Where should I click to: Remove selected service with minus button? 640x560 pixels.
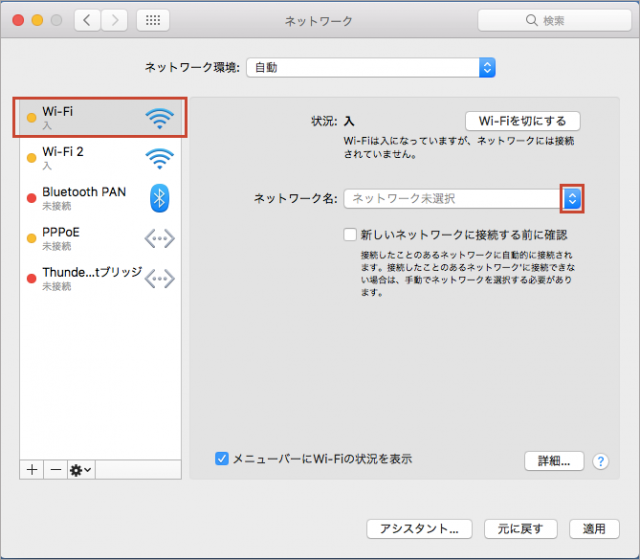tap(56, 469)
